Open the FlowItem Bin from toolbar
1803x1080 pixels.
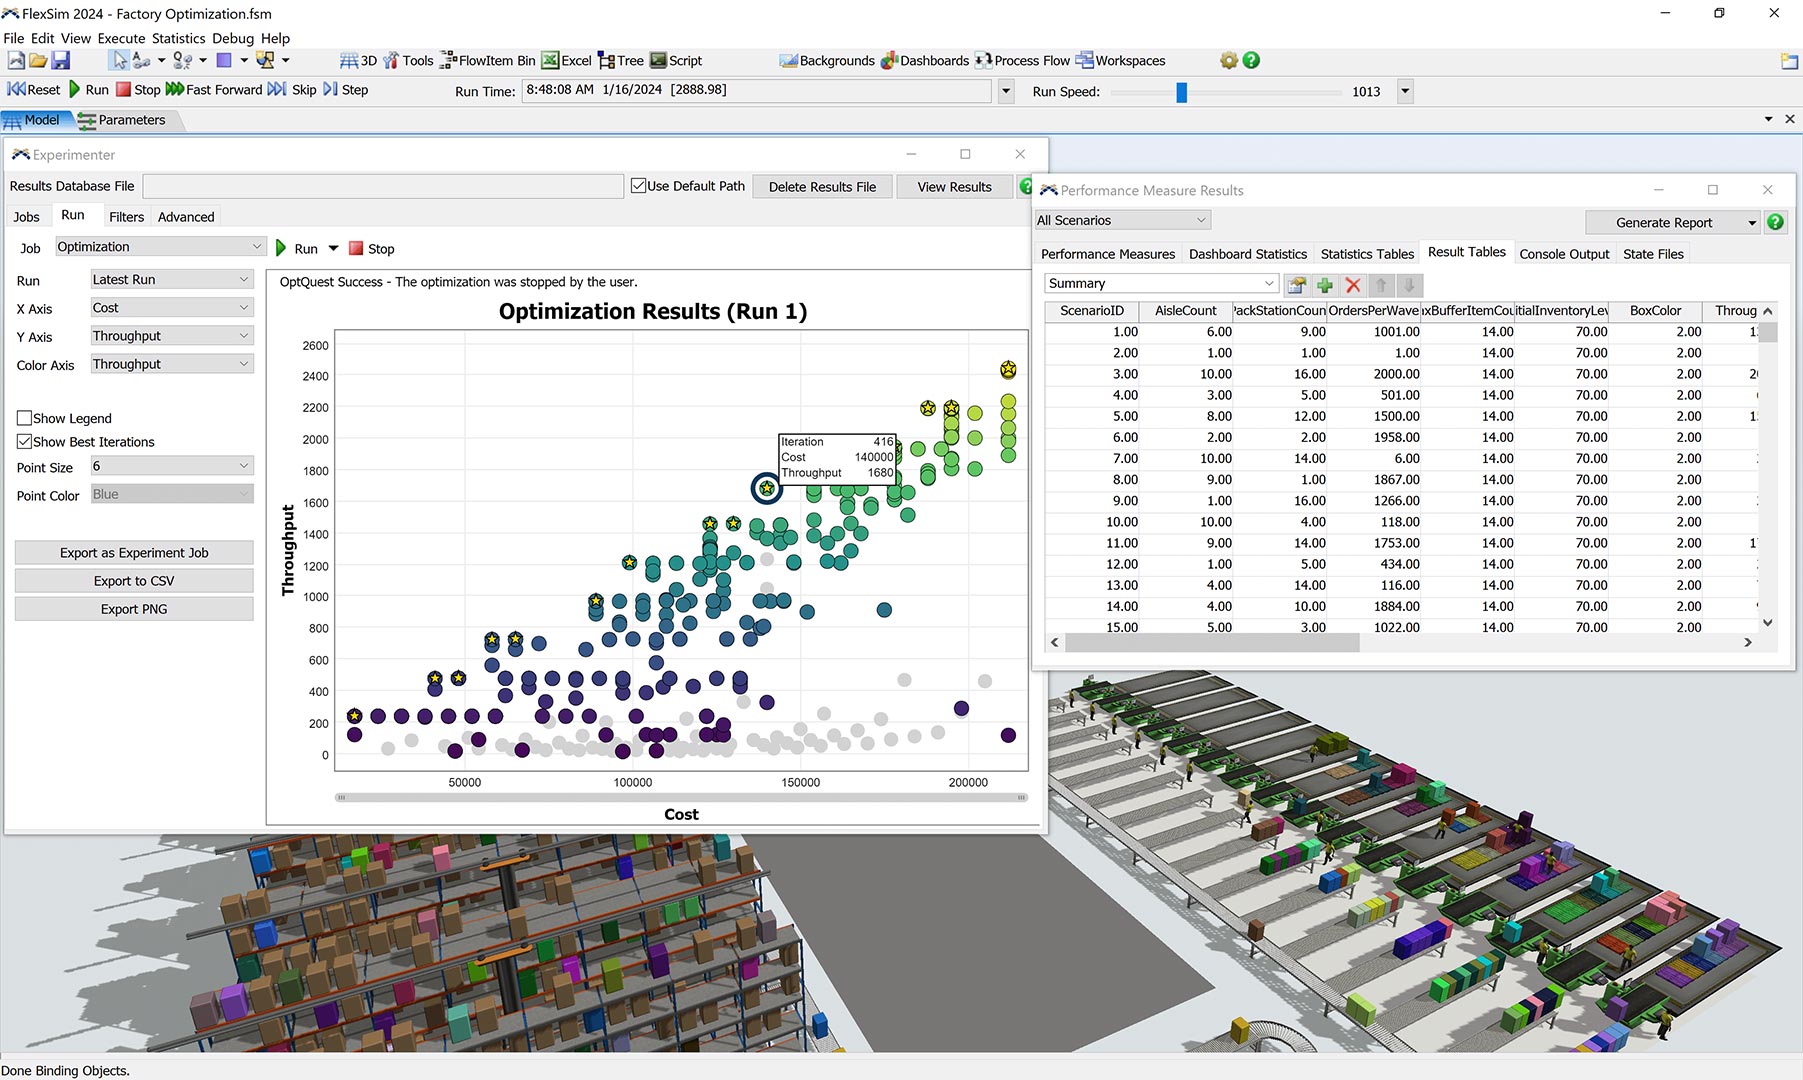[488, 61]
